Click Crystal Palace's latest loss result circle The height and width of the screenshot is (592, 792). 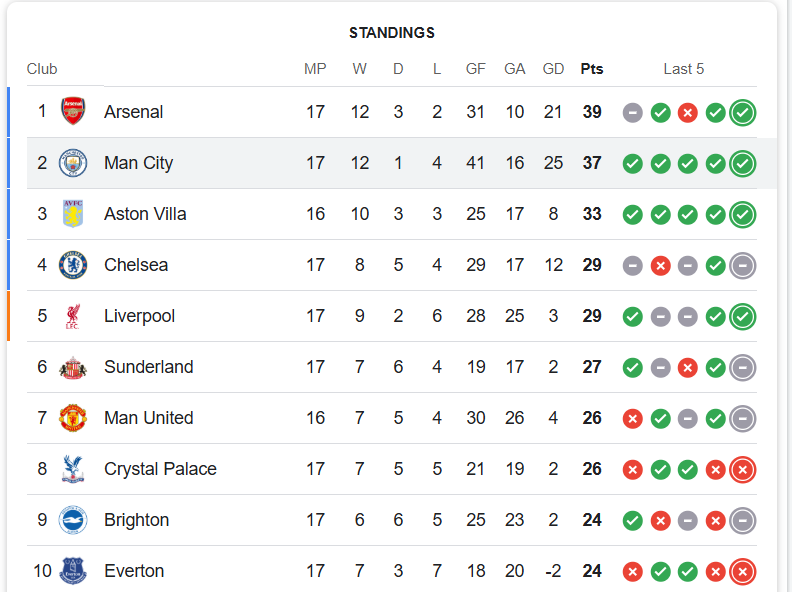point(742,469)
